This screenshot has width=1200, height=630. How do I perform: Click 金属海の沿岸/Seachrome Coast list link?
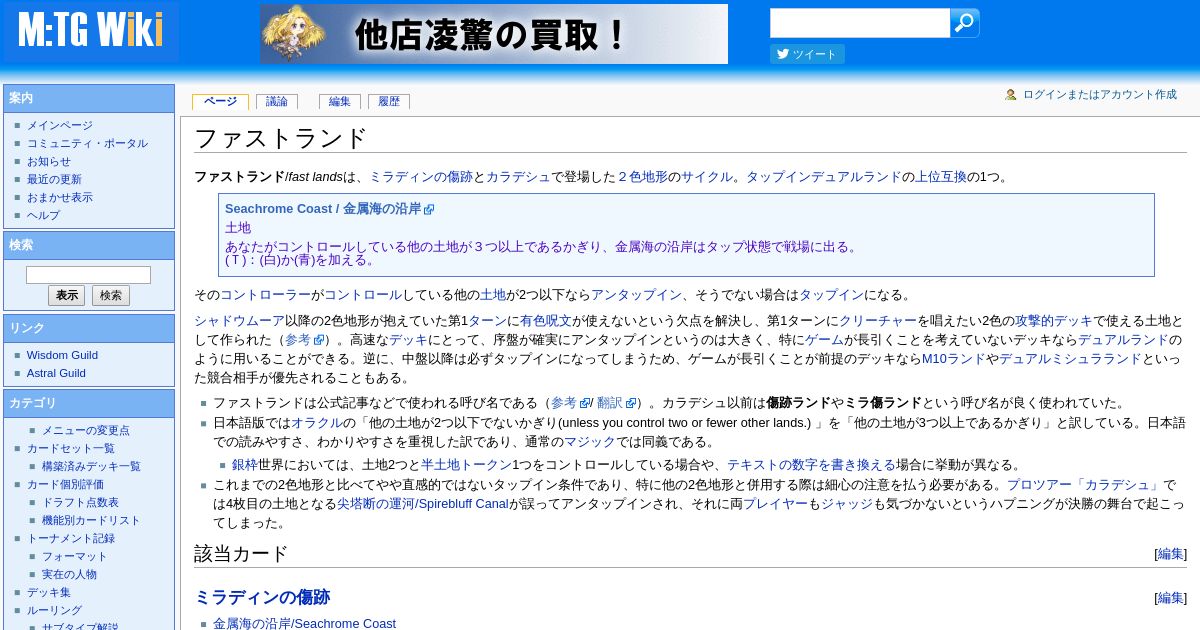(x=304, y=623)
